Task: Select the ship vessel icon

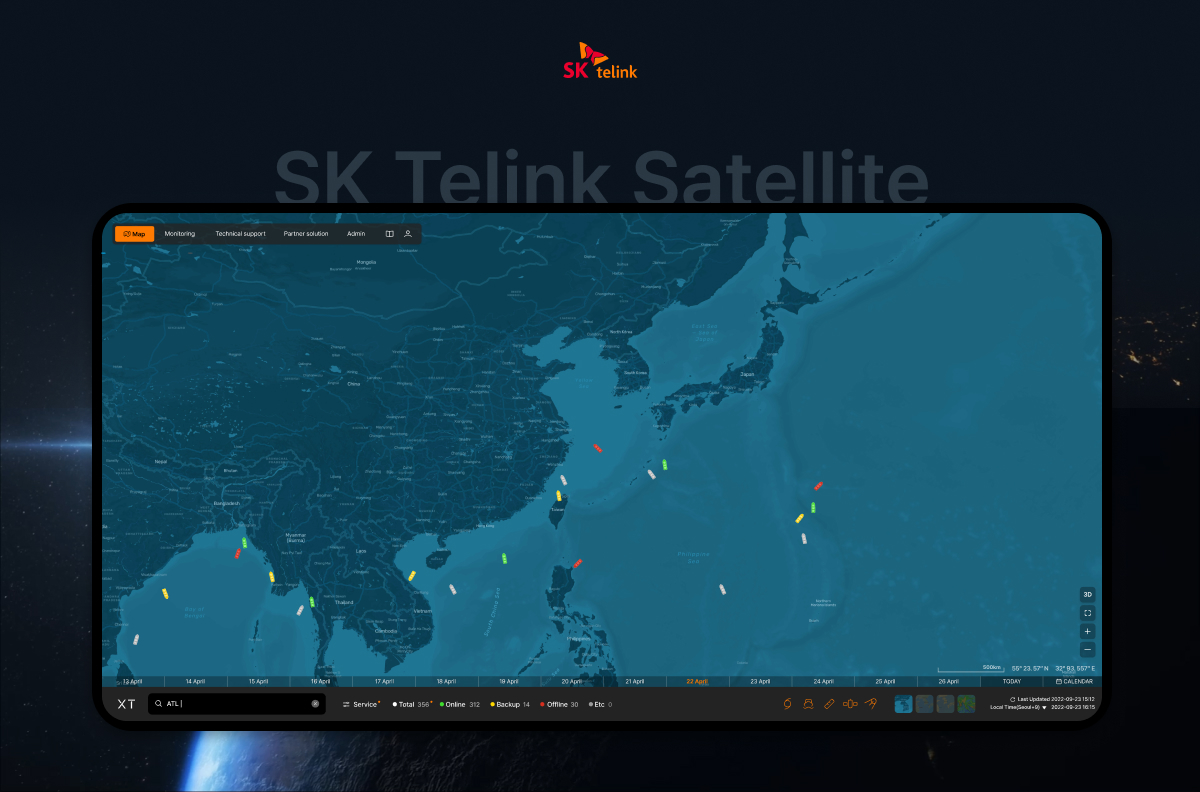Action: click(808, 704)
